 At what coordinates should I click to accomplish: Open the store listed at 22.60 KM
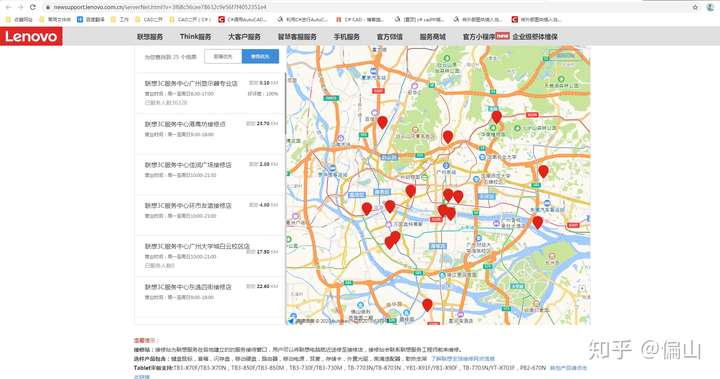coord(210,297)
